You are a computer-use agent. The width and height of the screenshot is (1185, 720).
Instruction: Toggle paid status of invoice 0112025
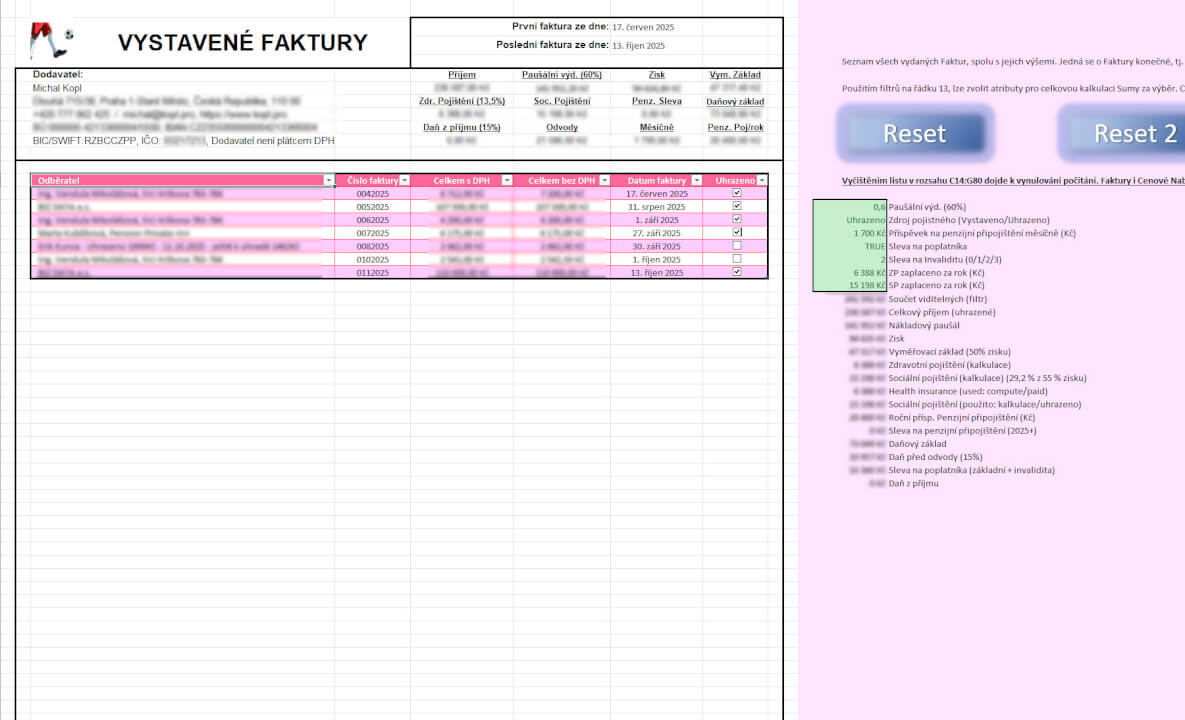[x=737, y=272]
